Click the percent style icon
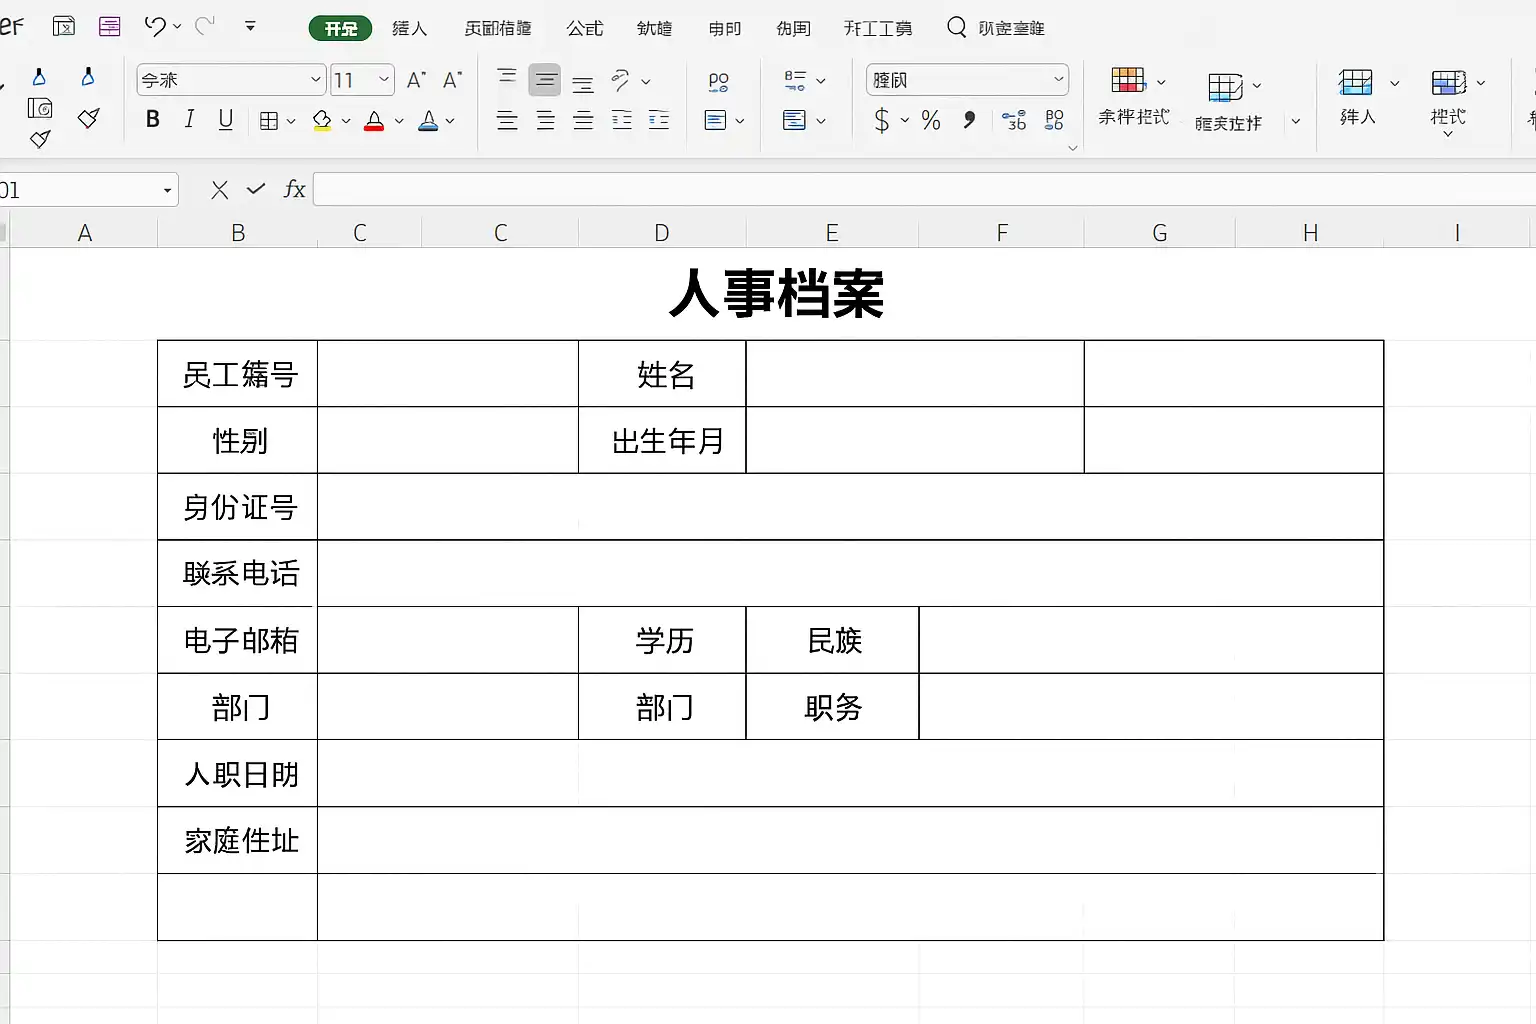Image resolution: width=1536 pixels, height=1024 pixels. pos(931,121)
